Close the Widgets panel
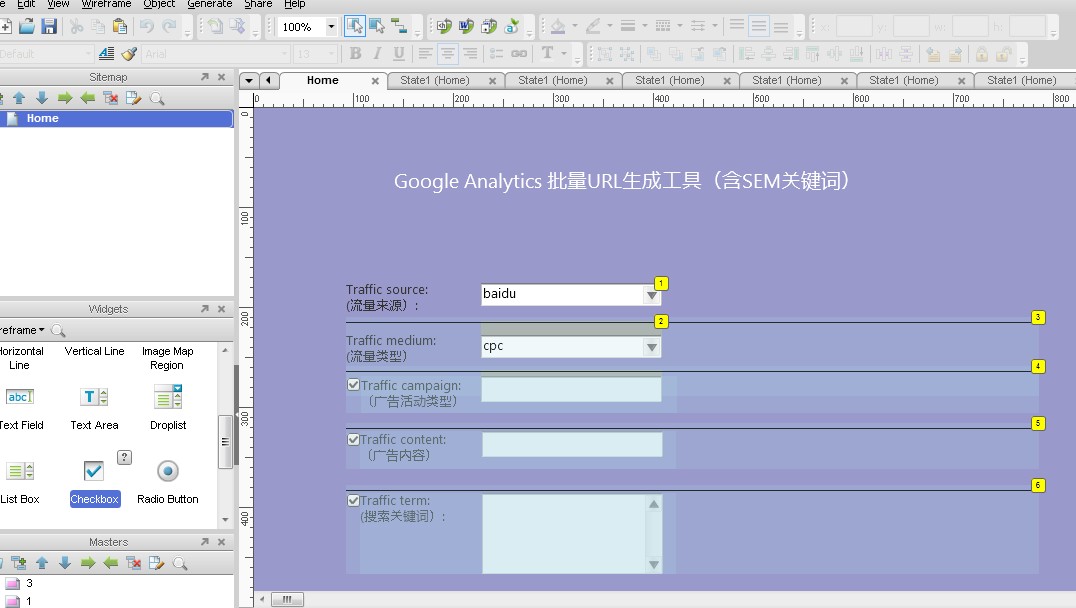 pos(221,309)
